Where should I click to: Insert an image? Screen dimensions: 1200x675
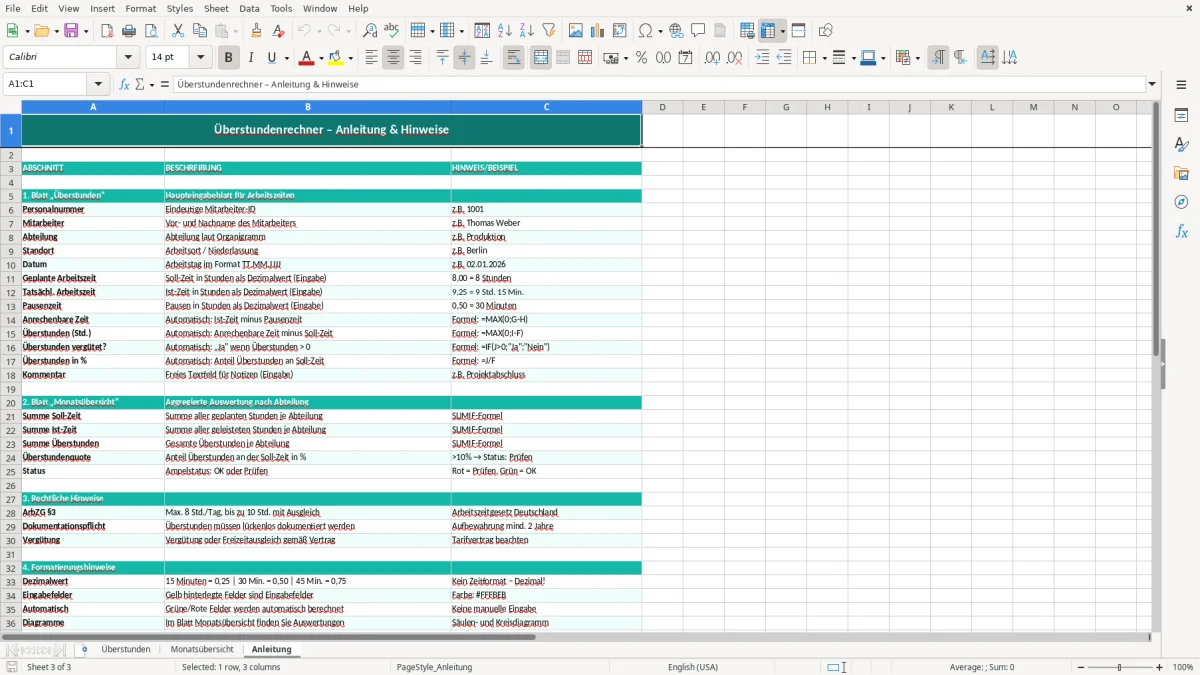(576, 31)
